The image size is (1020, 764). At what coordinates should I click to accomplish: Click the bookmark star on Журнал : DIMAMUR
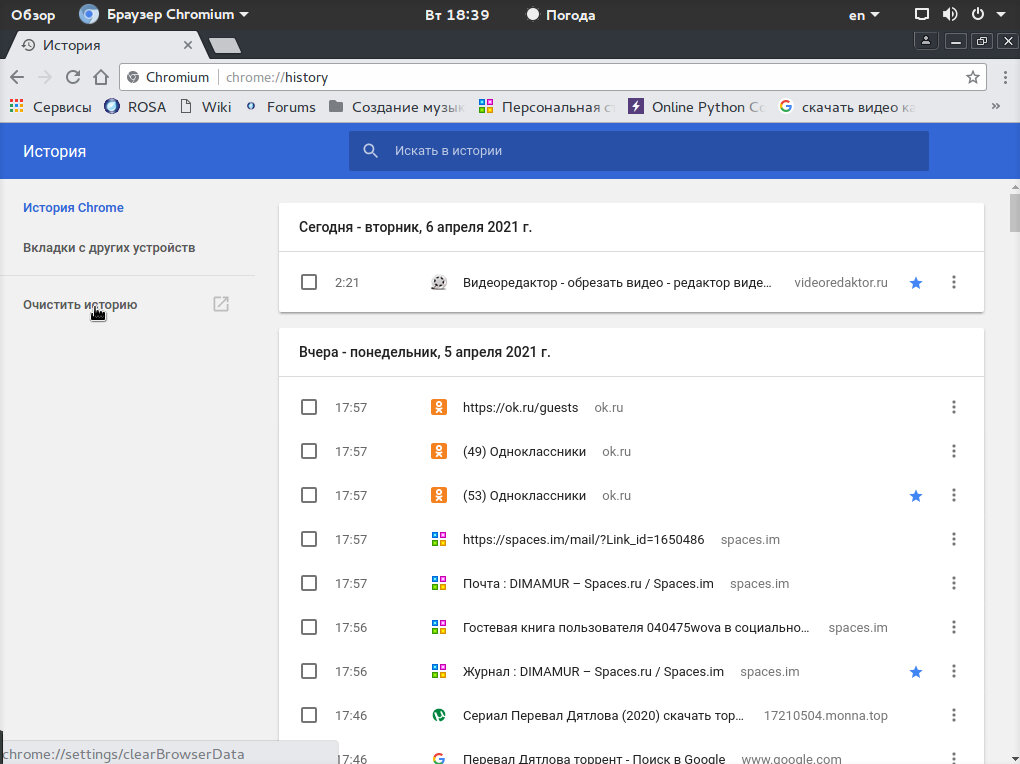(x=916, y=672)
